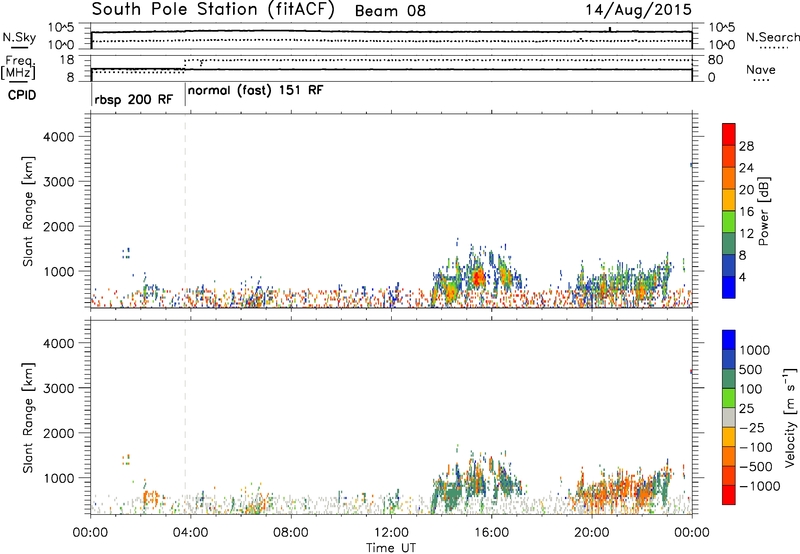Click the '04:00' time axis label

click(190, 533)
